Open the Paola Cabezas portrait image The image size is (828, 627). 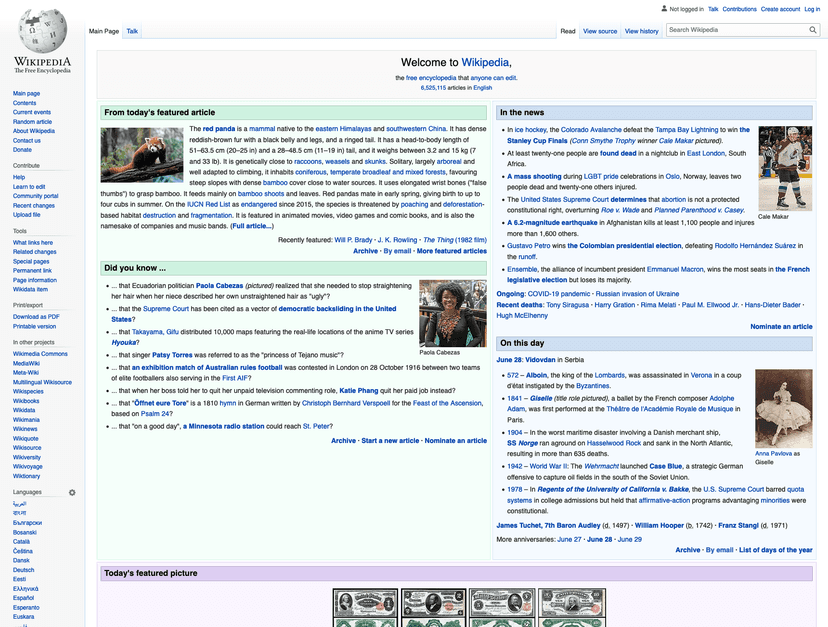point(453,313)
